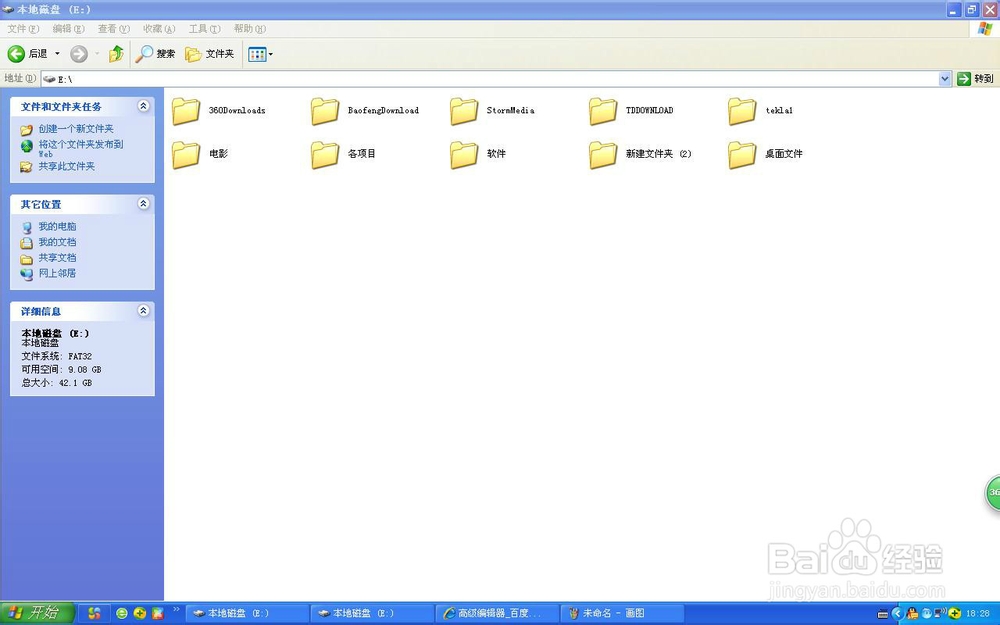This screenshot has width=1000, height=625.
Task: Select the 新建文件夹 (2) folder icon
Action: click(603, 154)
